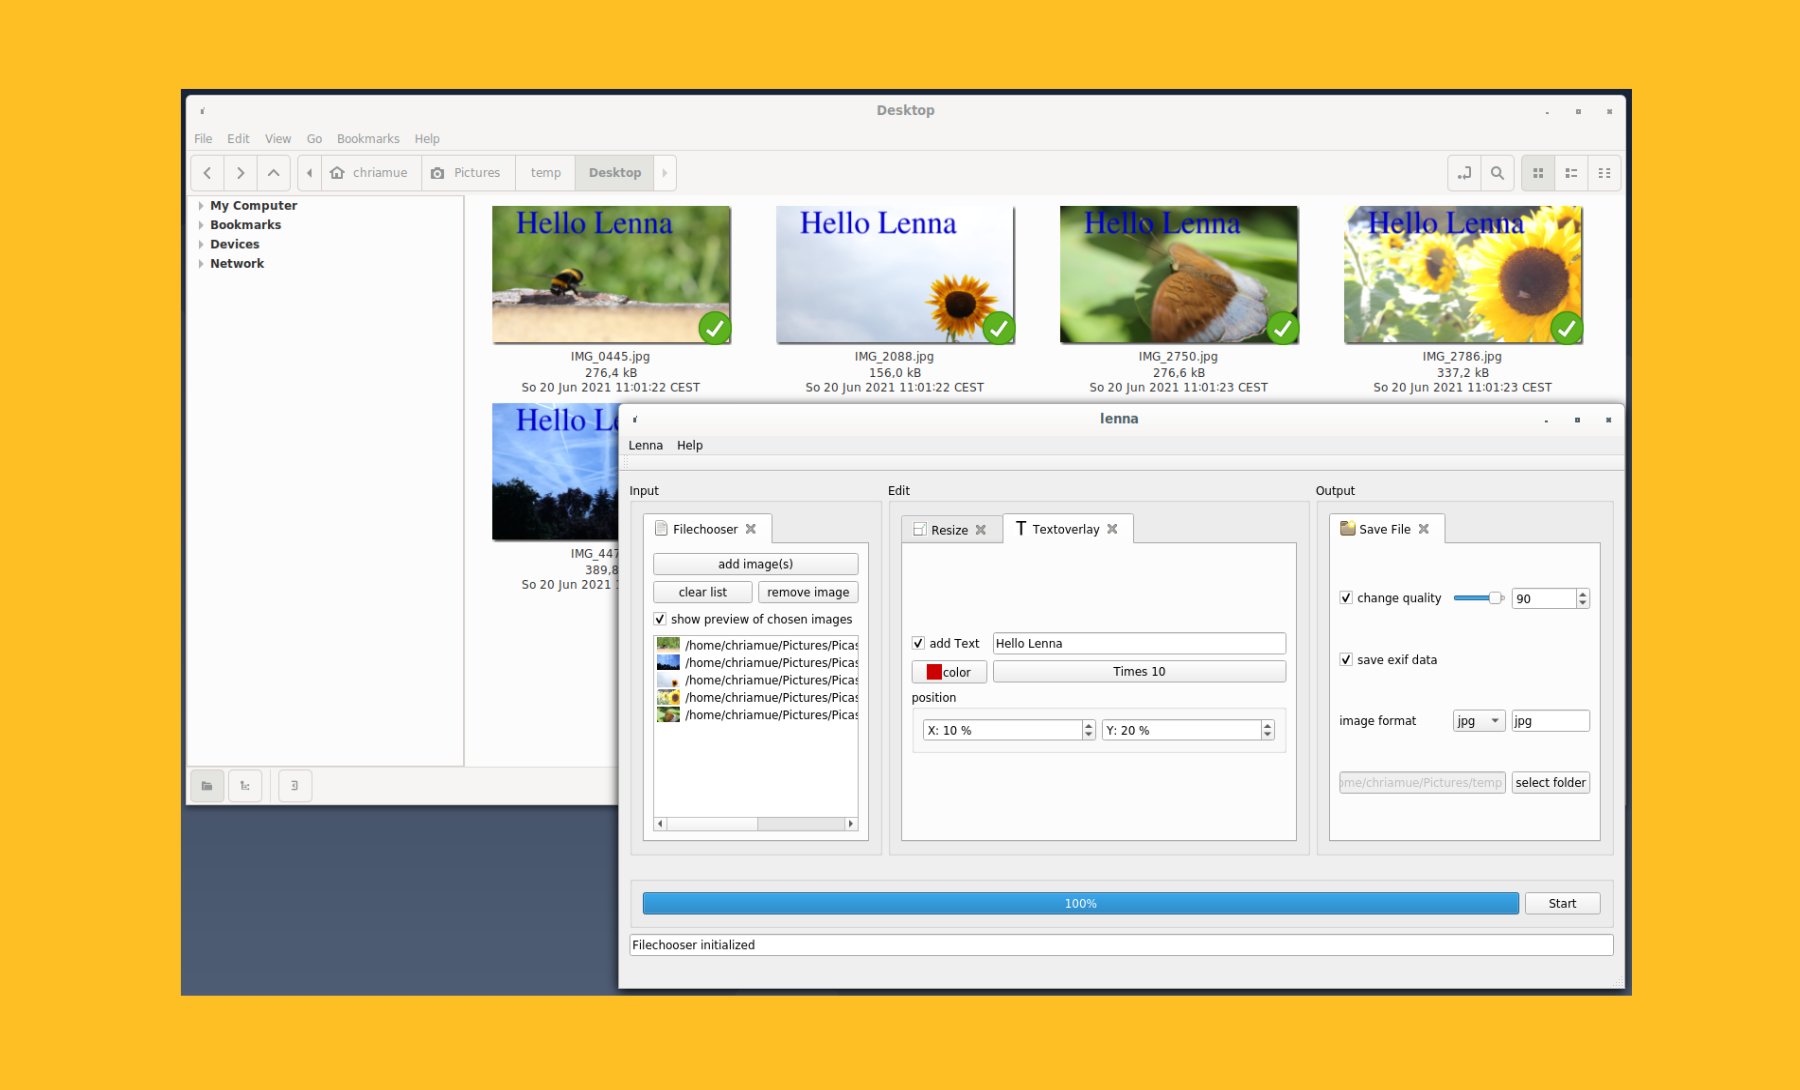Uncheck show preview of chosen images
Viewport: 1800px width, 1090px height.
[660, 619]
